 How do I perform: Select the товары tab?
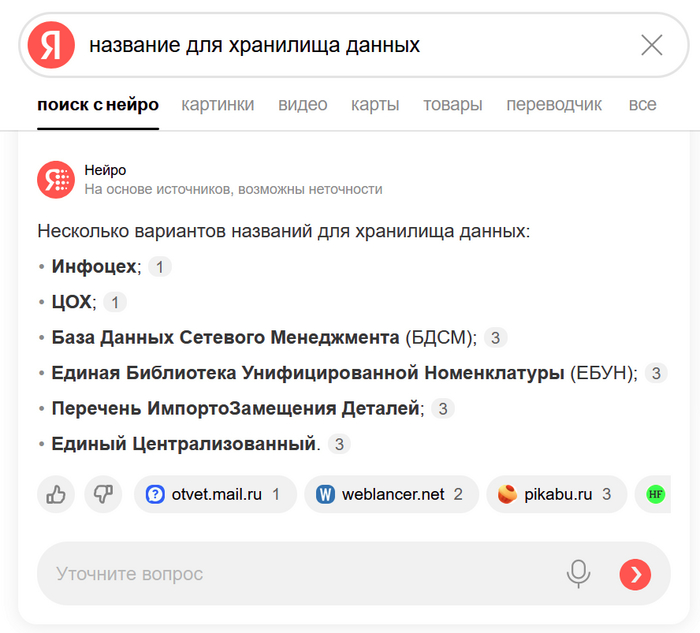[452, 105]
